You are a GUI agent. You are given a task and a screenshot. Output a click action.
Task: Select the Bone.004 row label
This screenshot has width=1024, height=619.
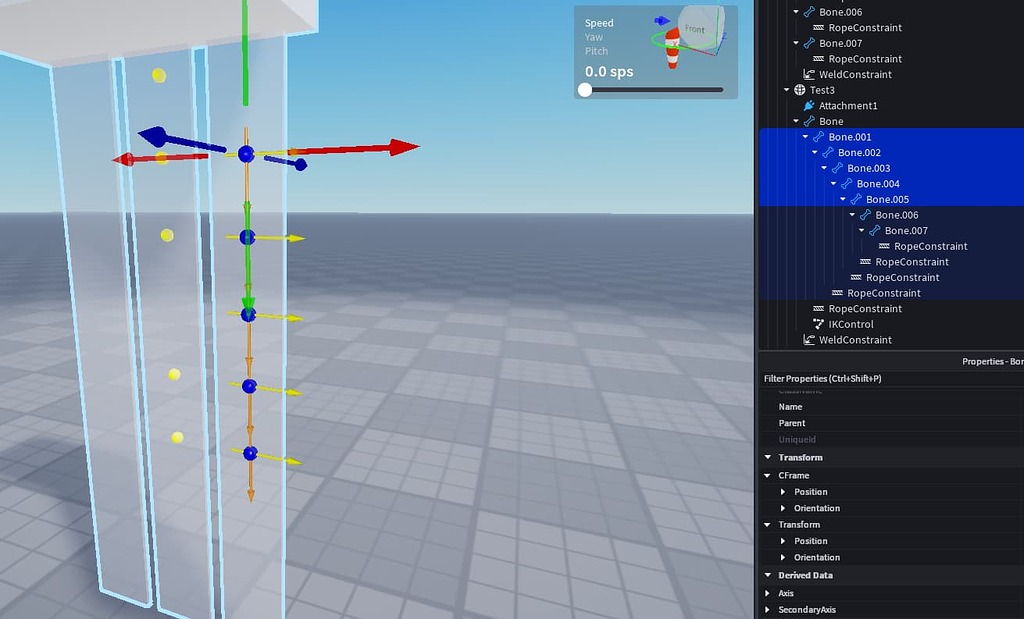pos(878,184)
